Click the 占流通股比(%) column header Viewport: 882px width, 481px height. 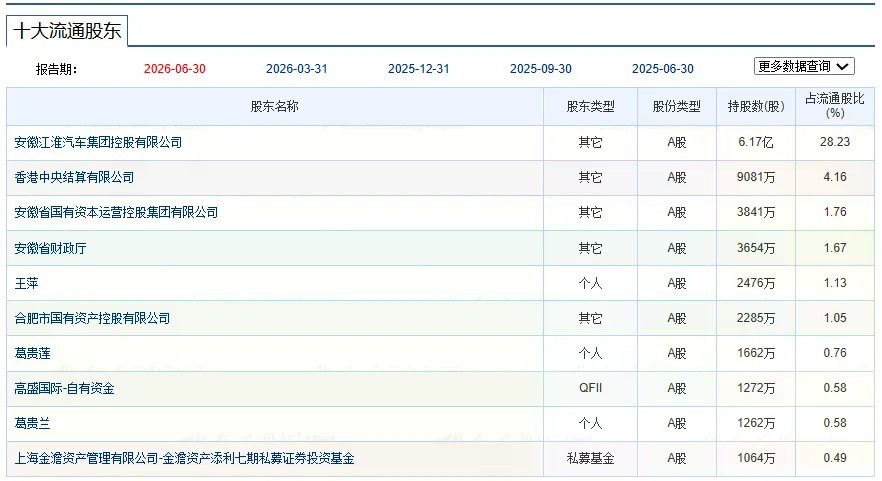point(835,106)
